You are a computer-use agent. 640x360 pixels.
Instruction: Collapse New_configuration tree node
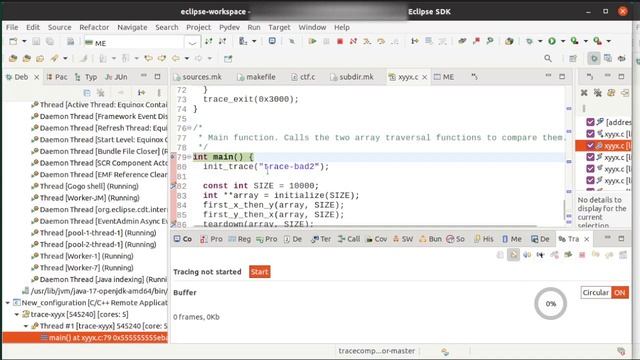coord(8,303)
